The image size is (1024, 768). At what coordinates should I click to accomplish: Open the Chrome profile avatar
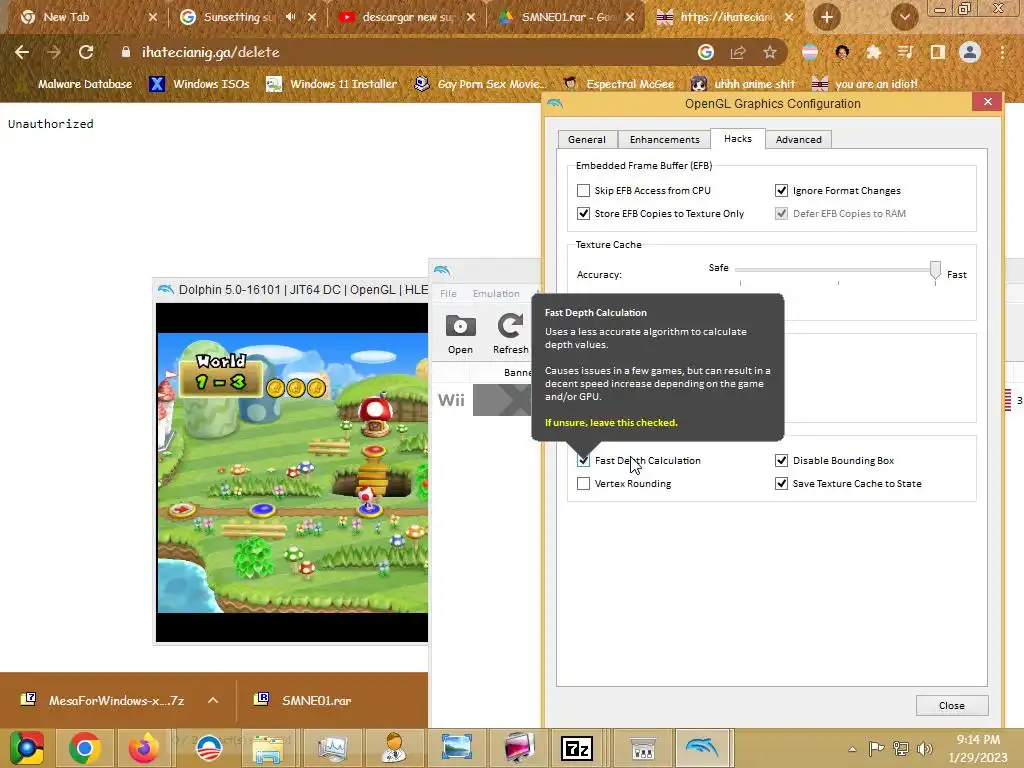point(970,52)
